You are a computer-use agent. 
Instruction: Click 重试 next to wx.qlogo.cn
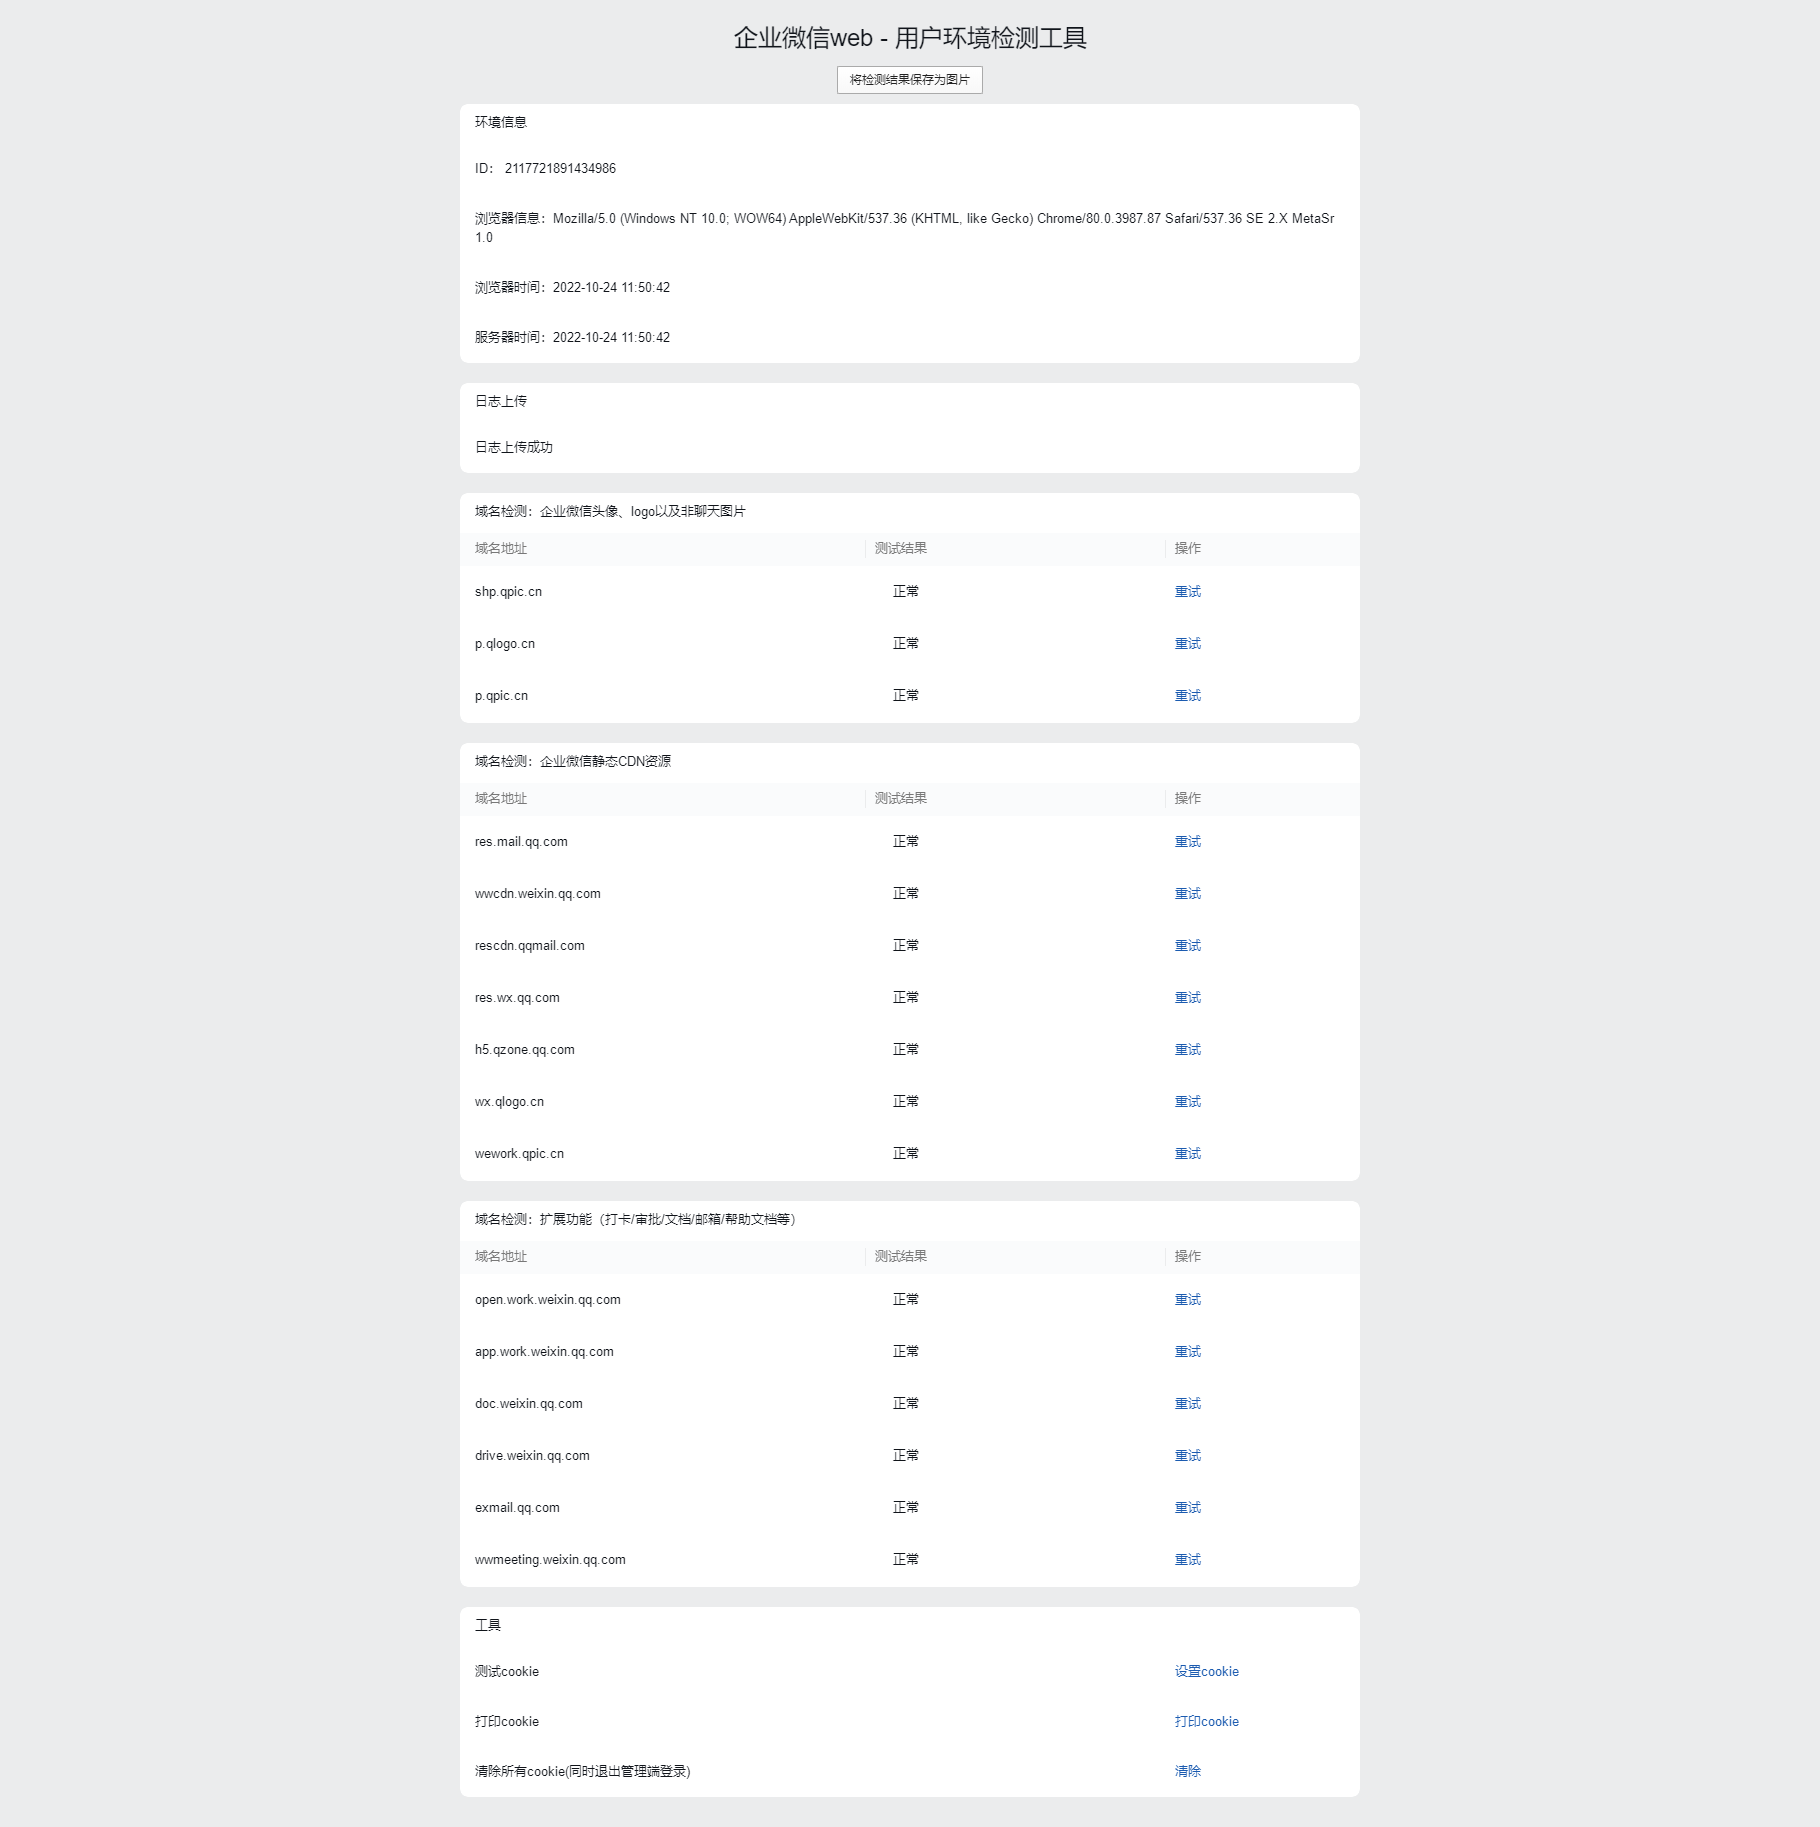coord(1187,1102)
